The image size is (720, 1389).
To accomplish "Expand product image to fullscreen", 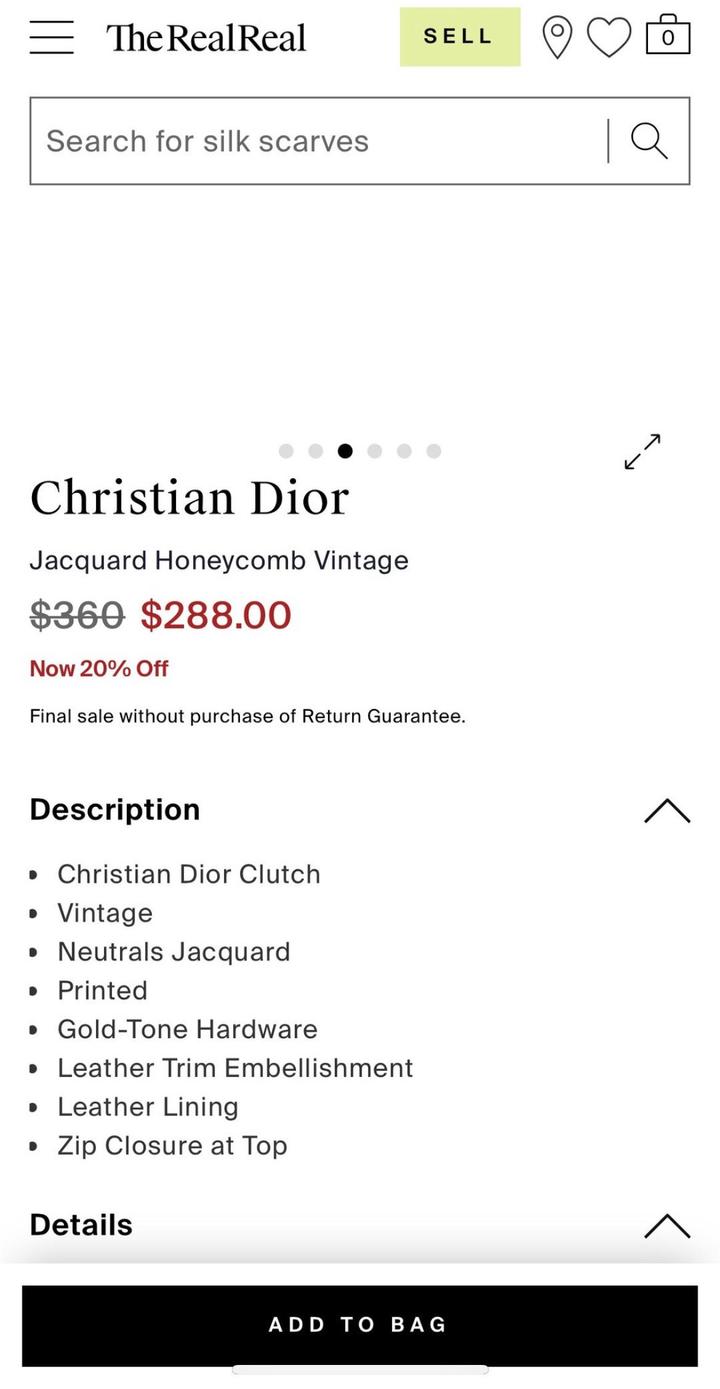I will pyautogui.click(x=642, y=452).
